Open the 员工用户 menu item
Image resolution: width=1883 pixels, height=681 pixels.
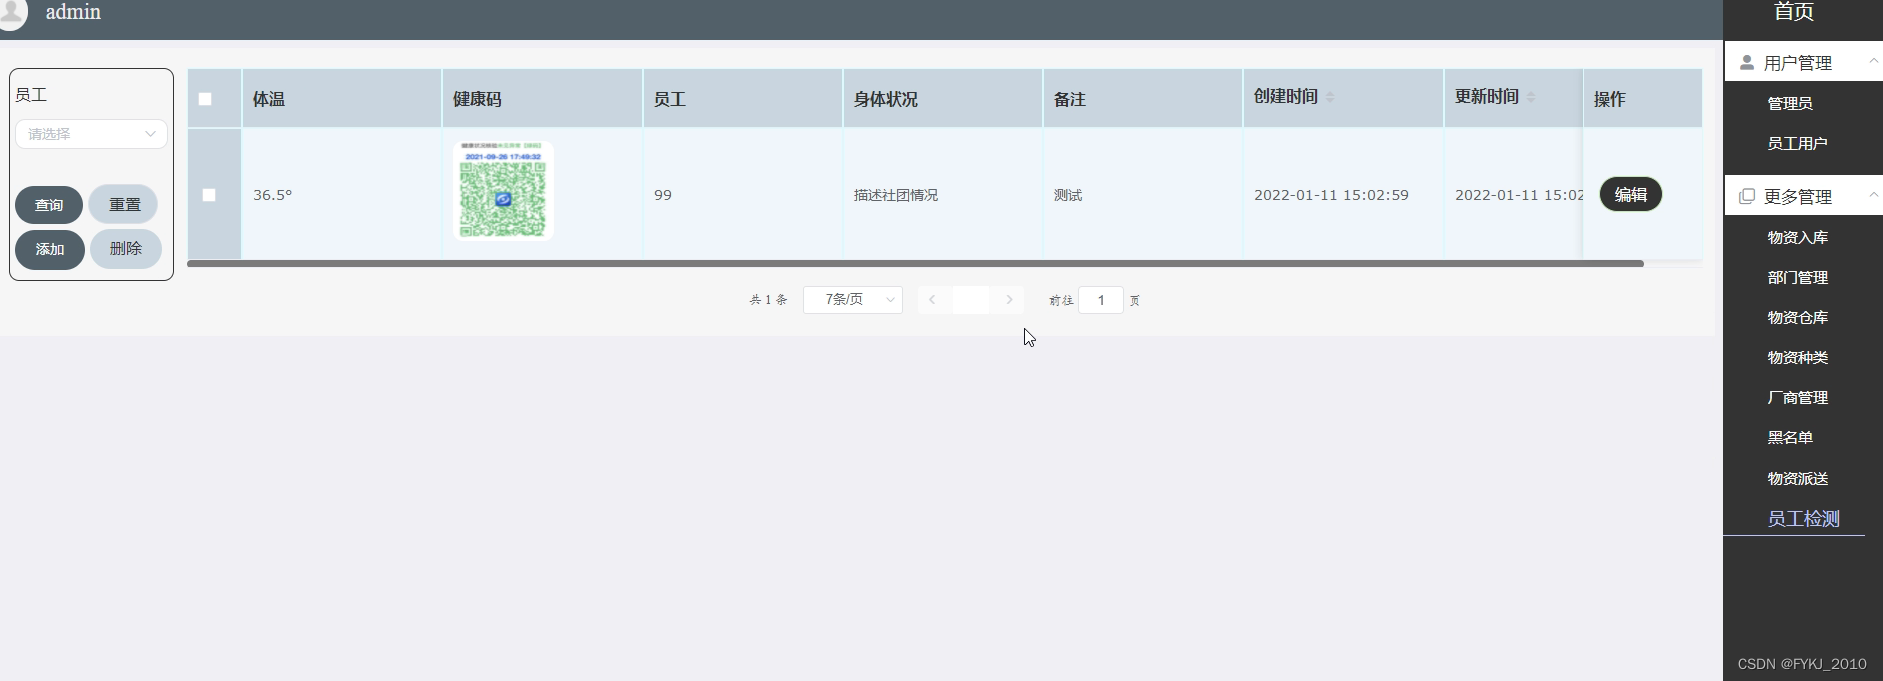[1797, 143]
